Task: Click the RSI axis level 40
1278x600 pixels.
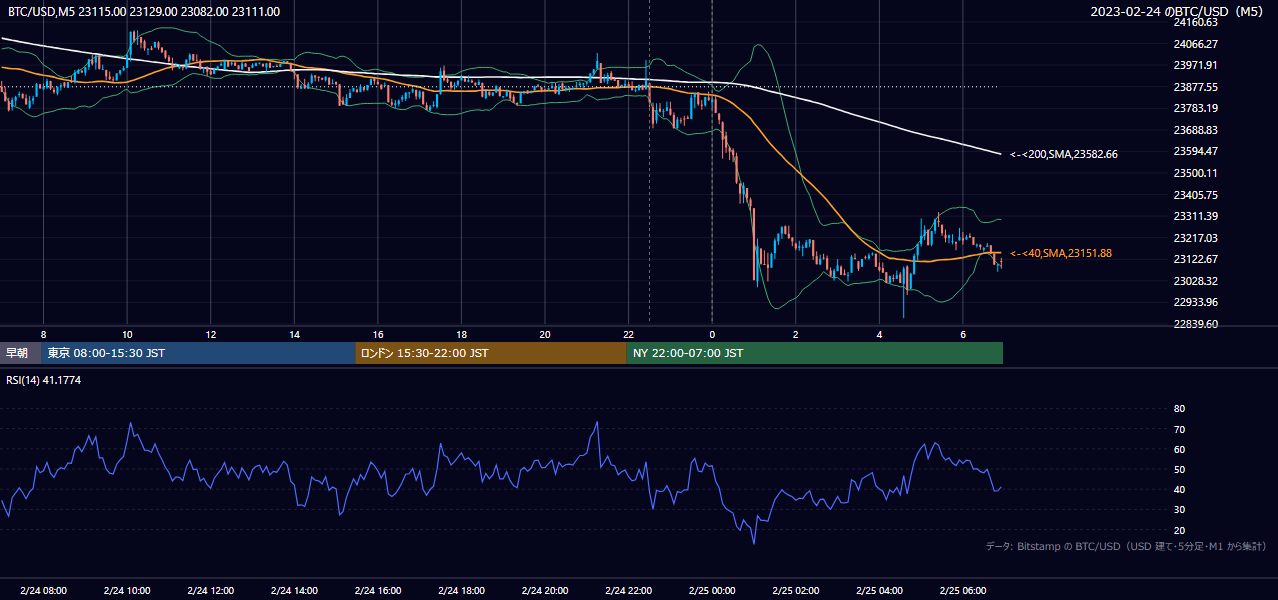Action: pos(1179,489)
